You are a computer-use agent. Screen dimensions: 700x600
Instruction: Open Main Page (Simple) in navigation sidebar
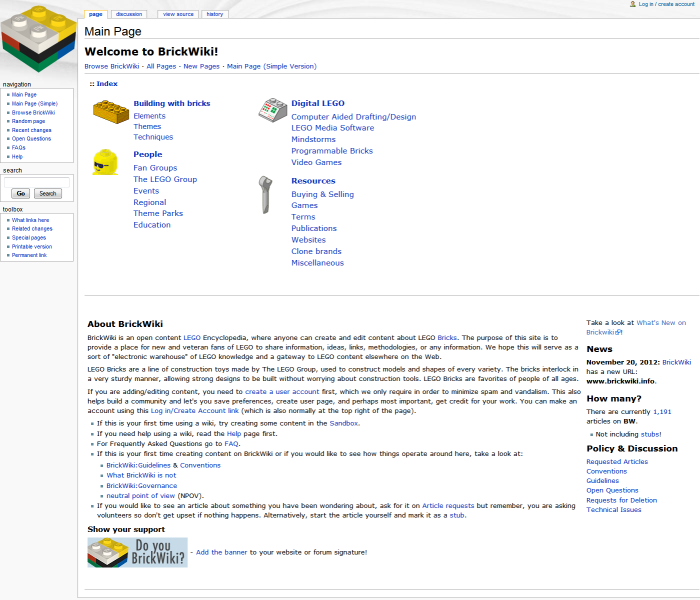[x=34, y=104]
